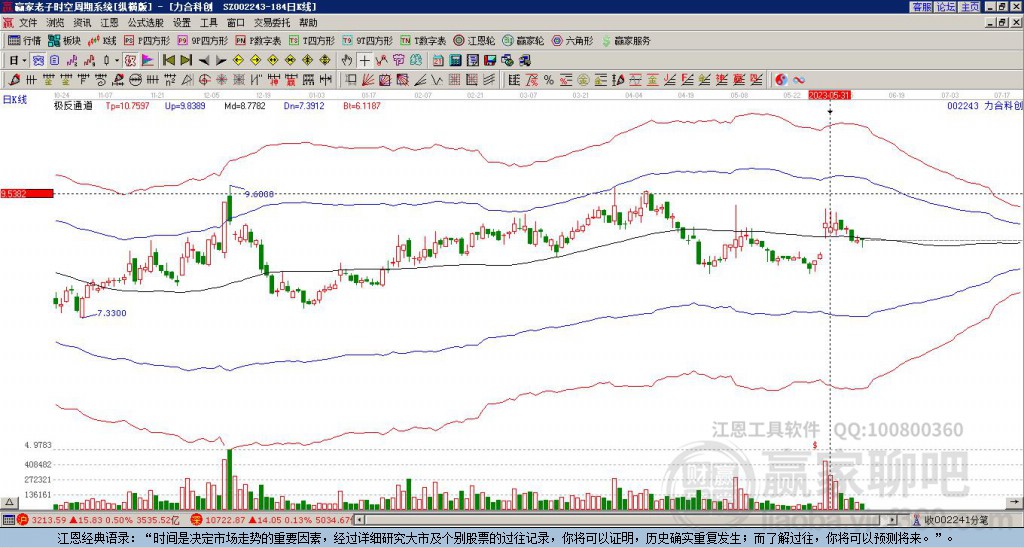
Task: Open the T四方形 tool
Action: (312, 40)
